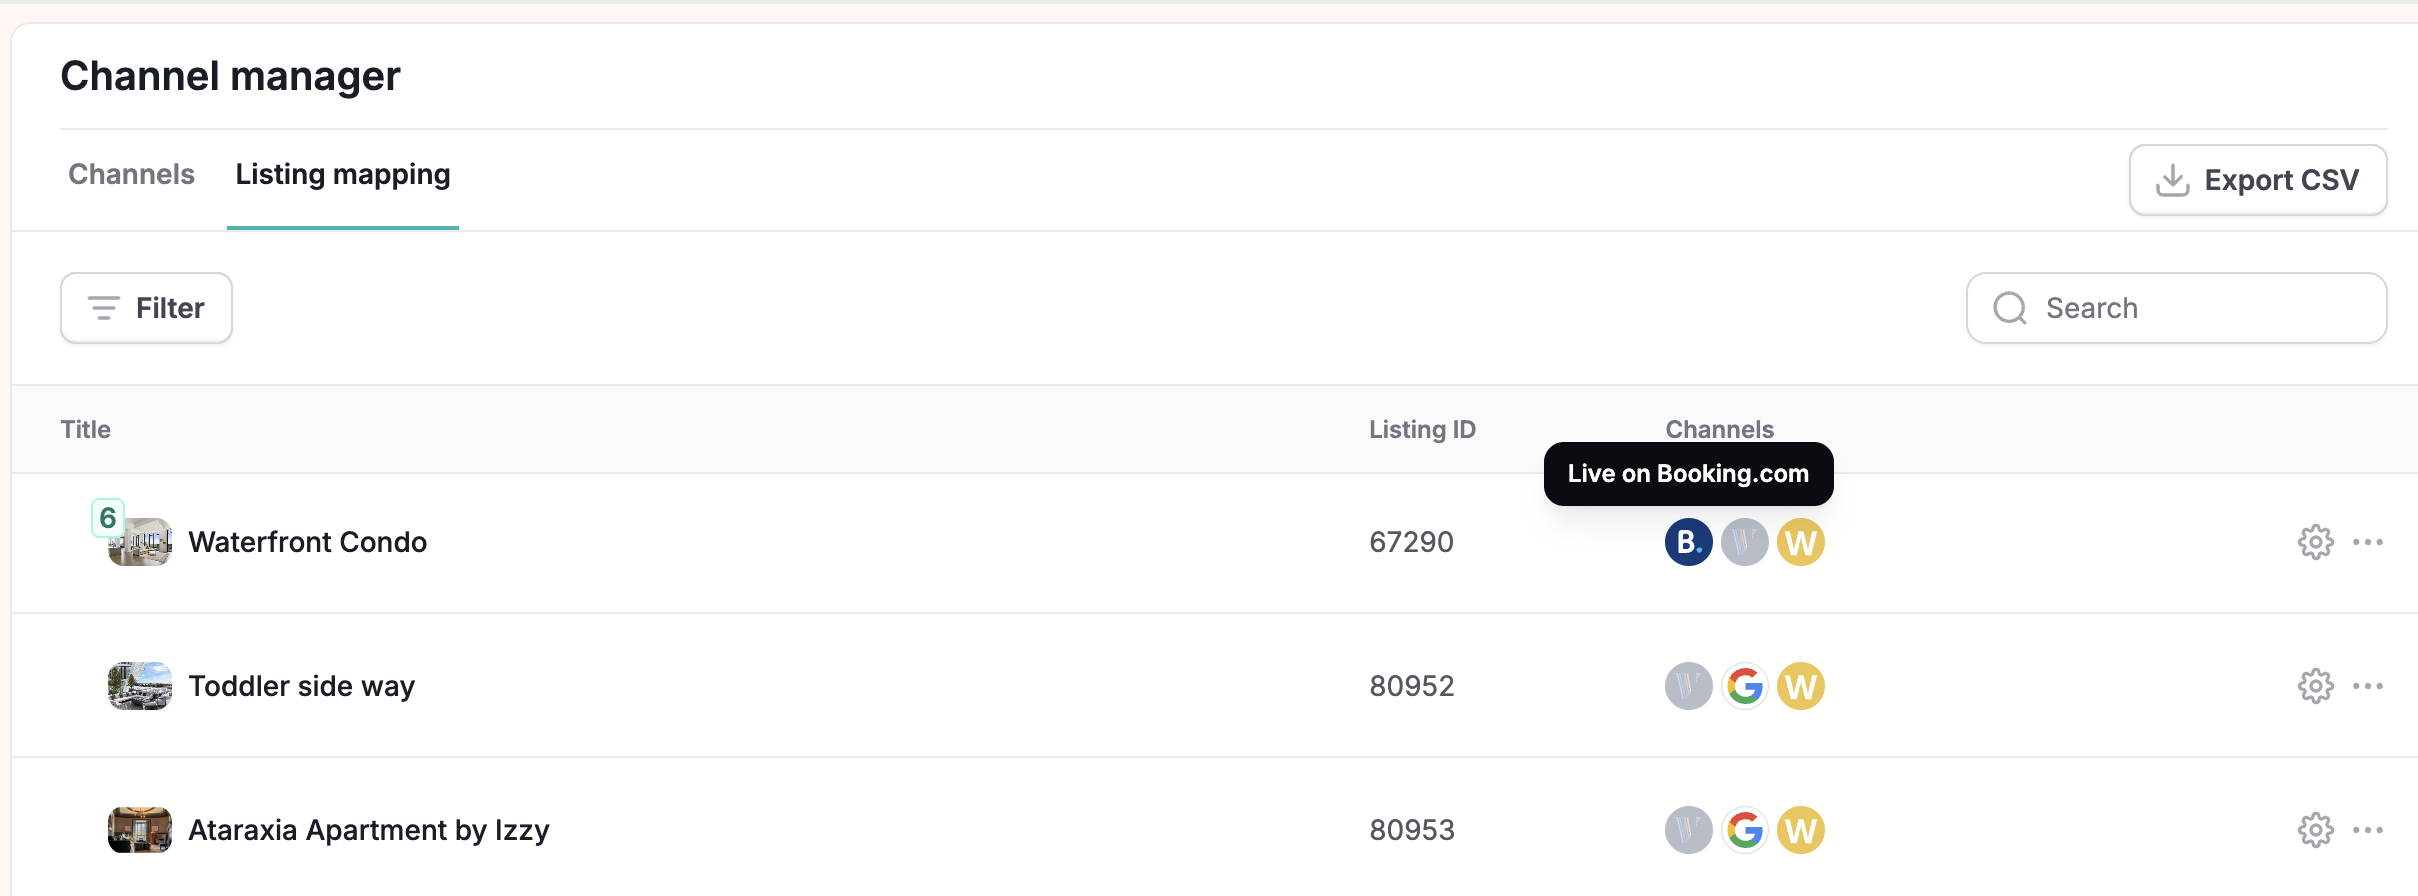
Task: Open three-dot menu for Waterfront Condo
Action: pyautogui.click(x=2367, y=542)
